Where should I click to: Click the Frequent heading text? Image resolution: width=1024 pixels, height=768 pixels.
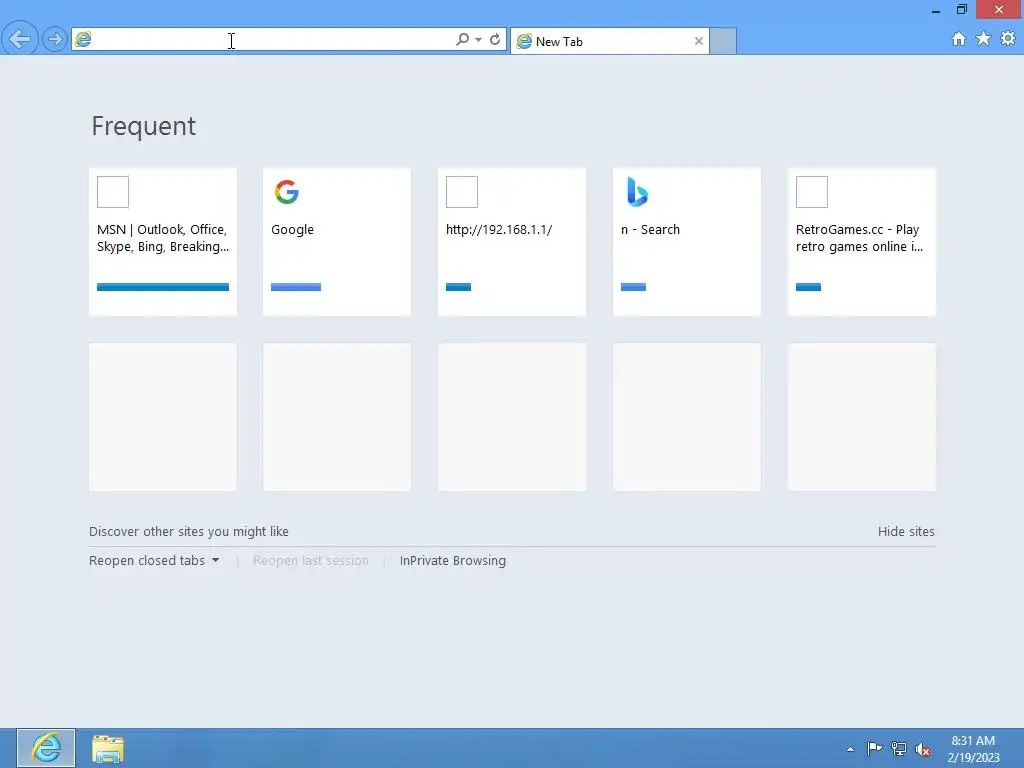coord(144,126)
